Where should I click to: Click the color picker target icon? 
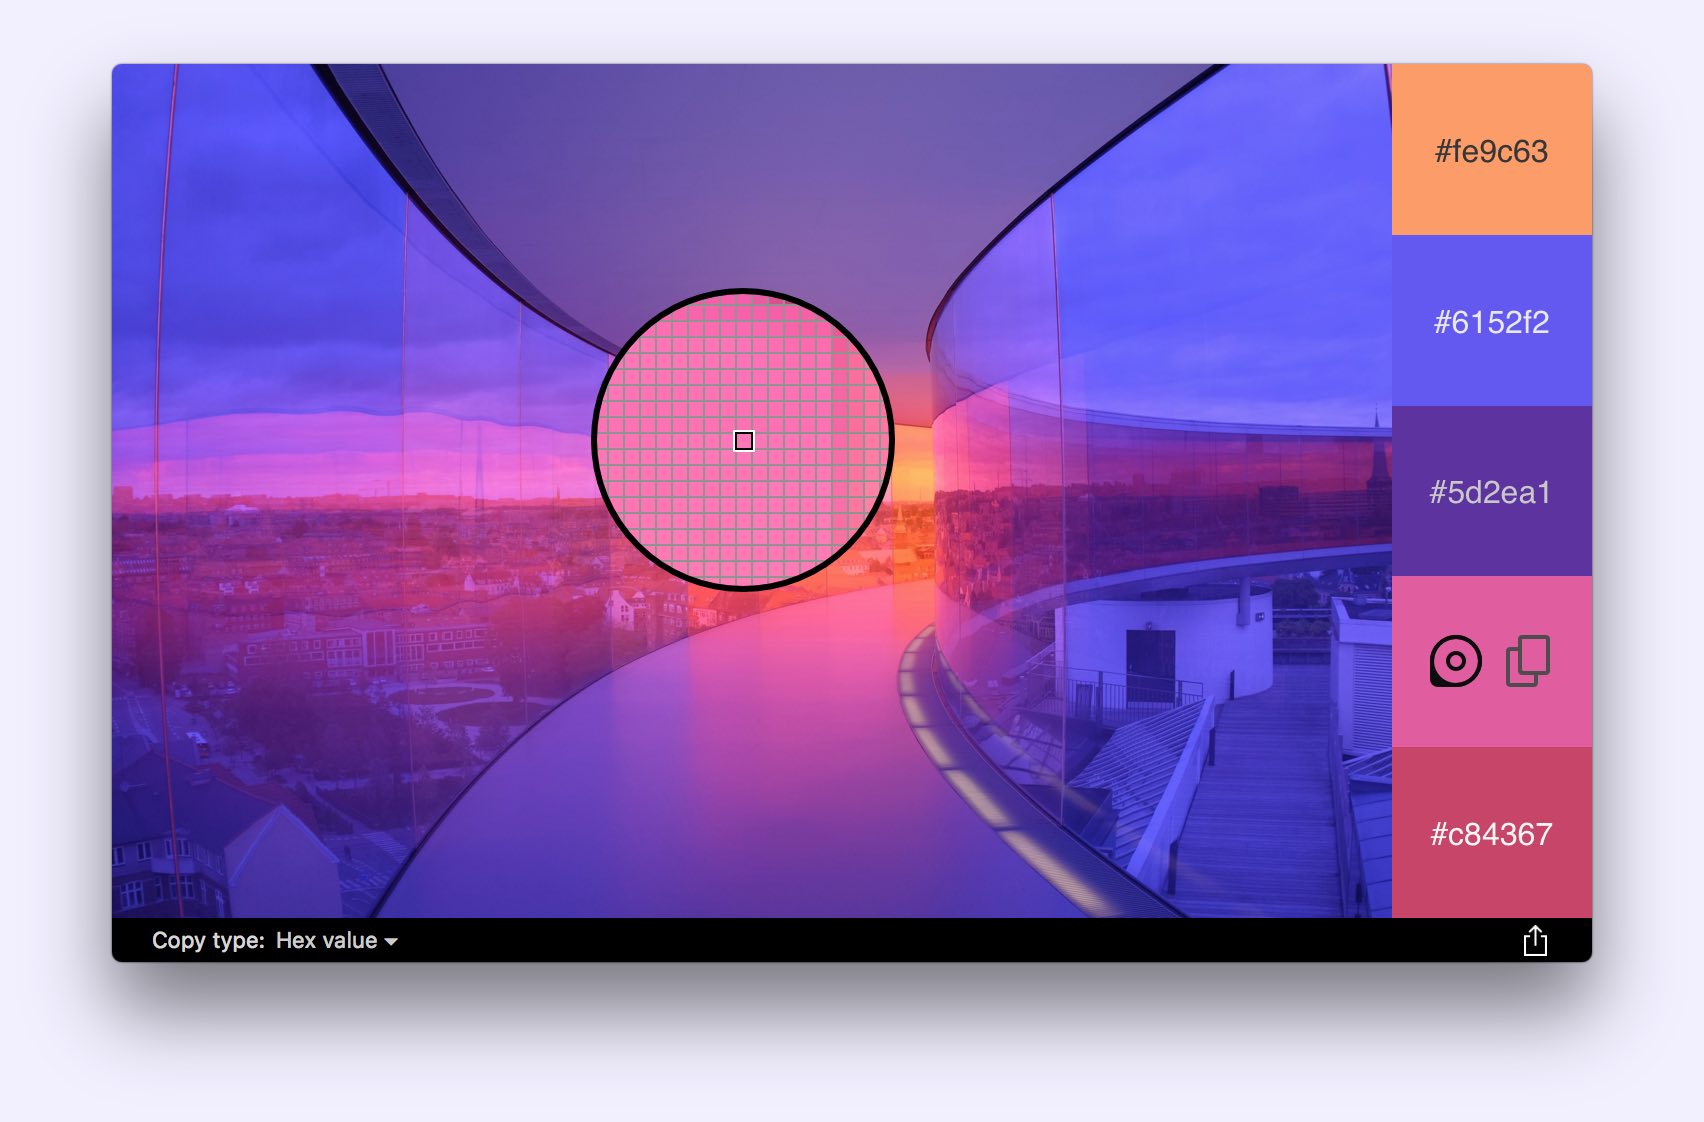(1455, 661)
